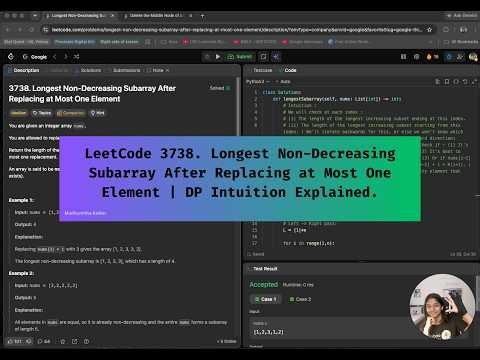The width and height of the screenshot is (480, 360).
Task: Click the bookmark icon in editor toolbar
Action: pos(447,82)
